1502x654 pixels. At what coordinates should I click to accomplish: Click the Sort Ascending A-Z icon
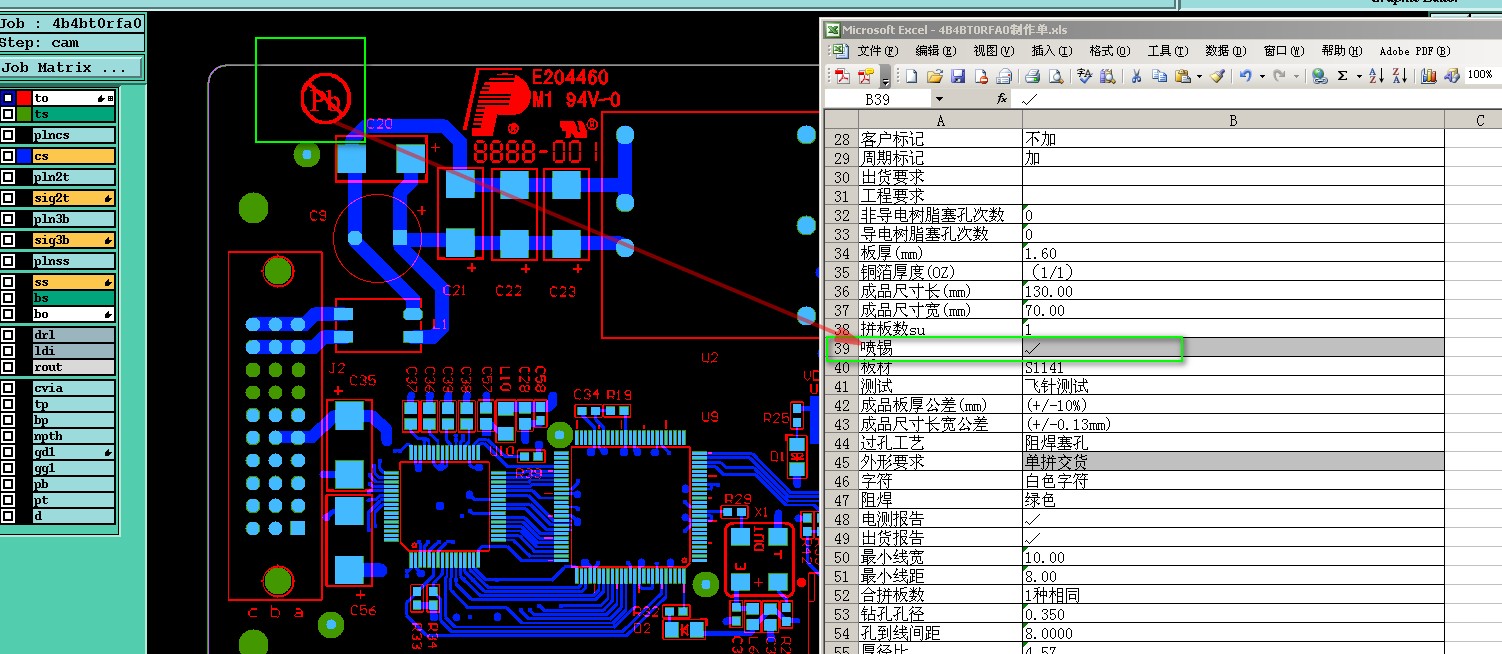tap(1376, 76)
